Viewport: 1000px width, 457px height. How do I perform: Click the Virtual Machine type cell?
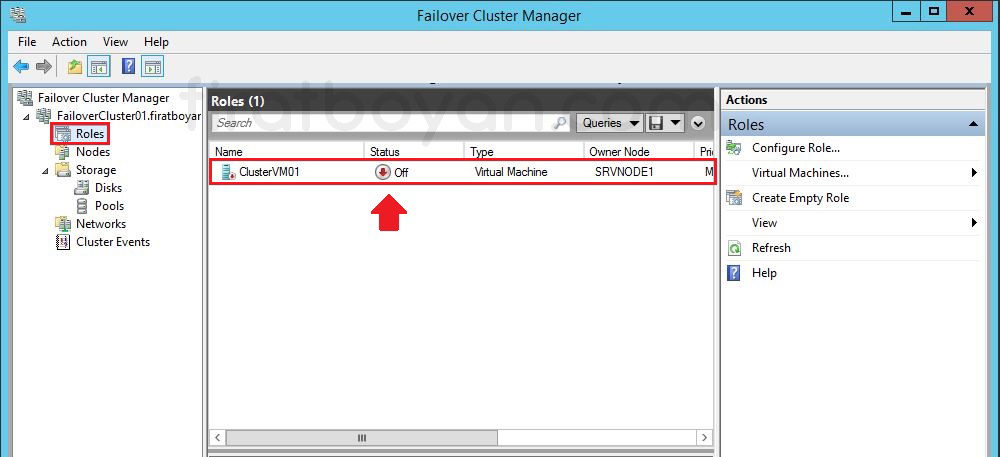click(x=511, y=172)
